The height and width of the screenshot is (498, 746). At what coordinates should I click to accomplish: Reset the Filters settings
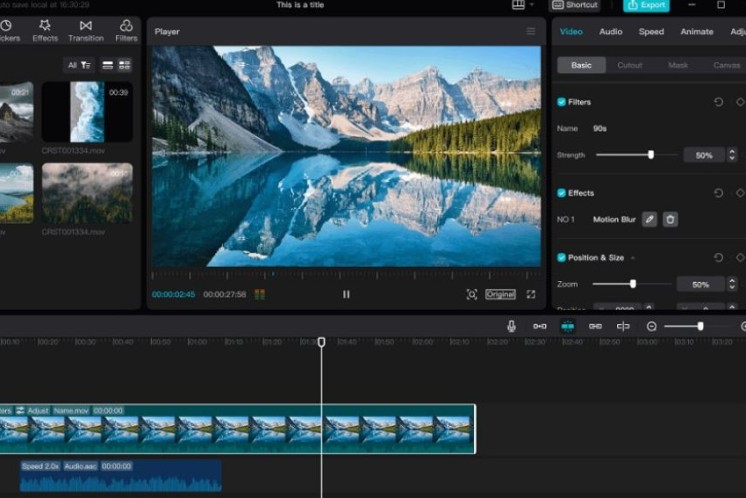[718, 102]
